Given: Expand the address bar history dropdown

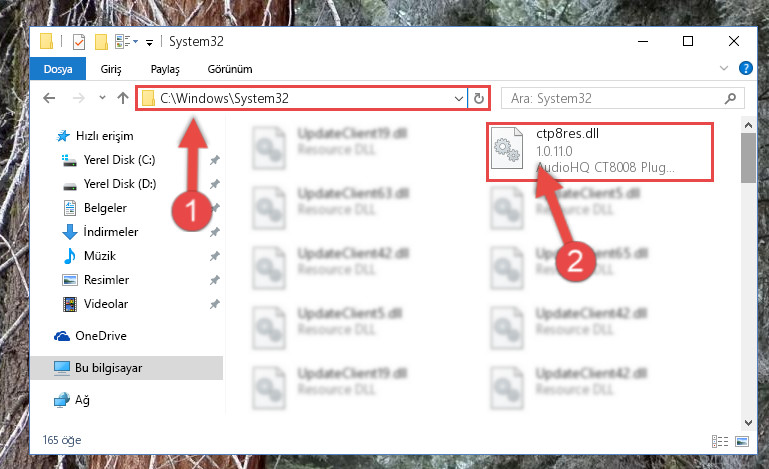Looking at the screenshot, I should point(459,99).
